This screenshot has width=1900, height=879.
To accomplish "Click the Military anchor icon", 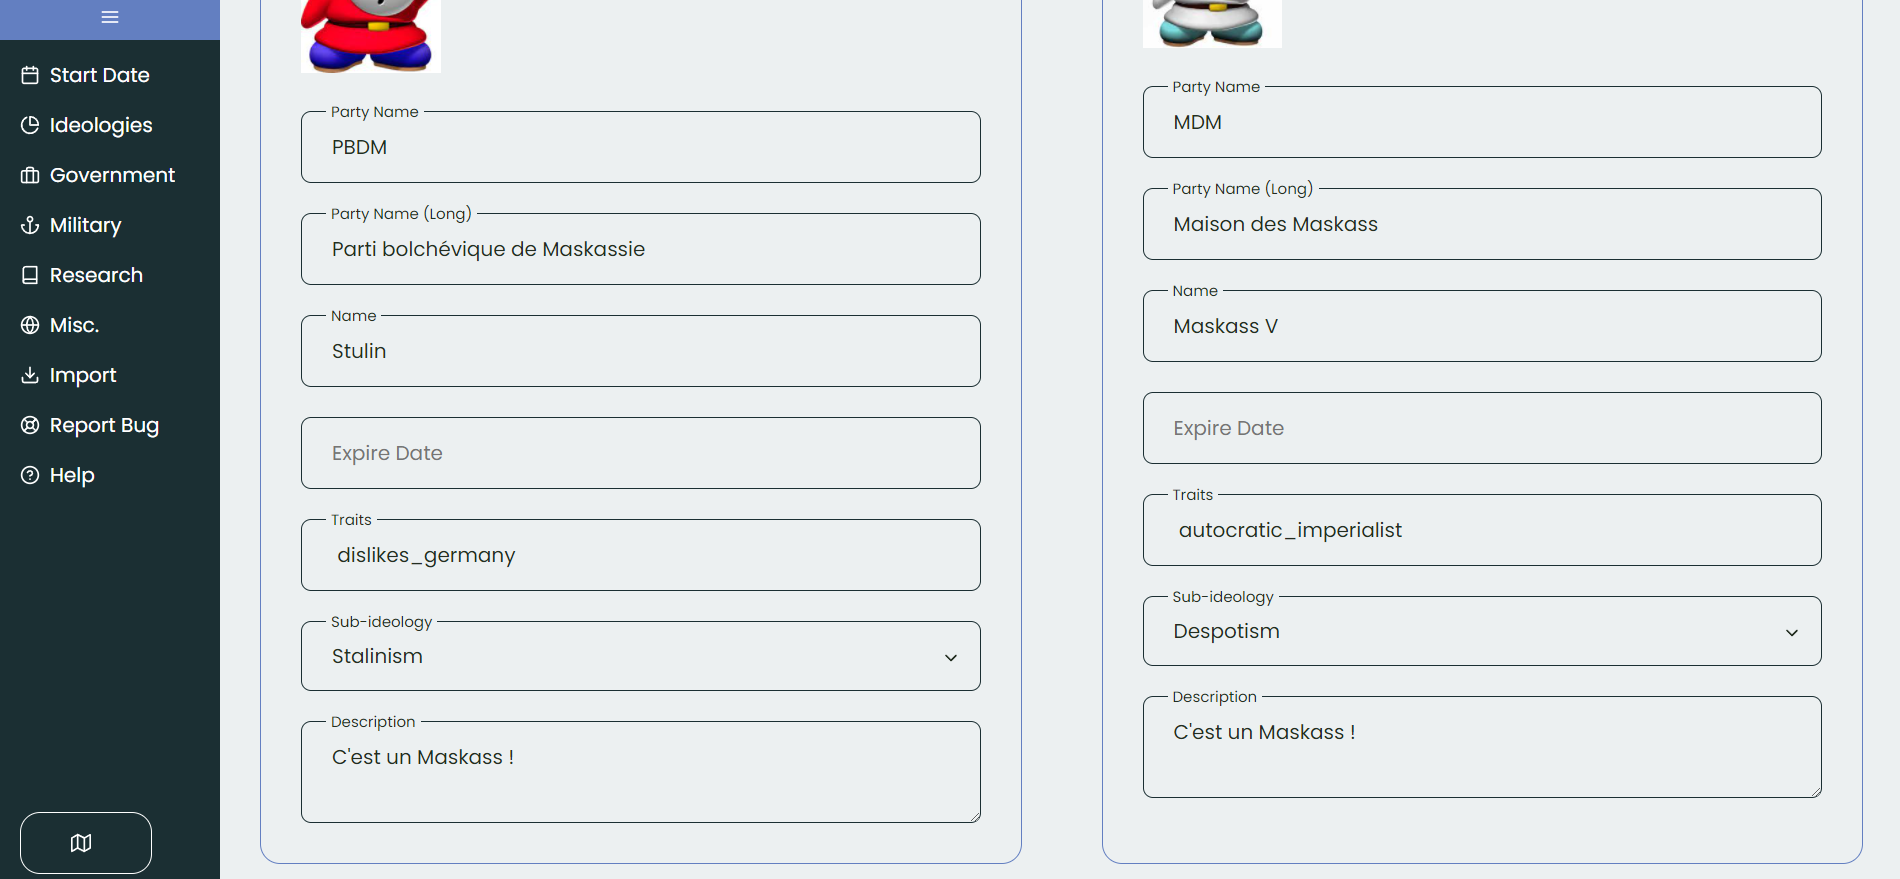I will (x=30, y=225).
